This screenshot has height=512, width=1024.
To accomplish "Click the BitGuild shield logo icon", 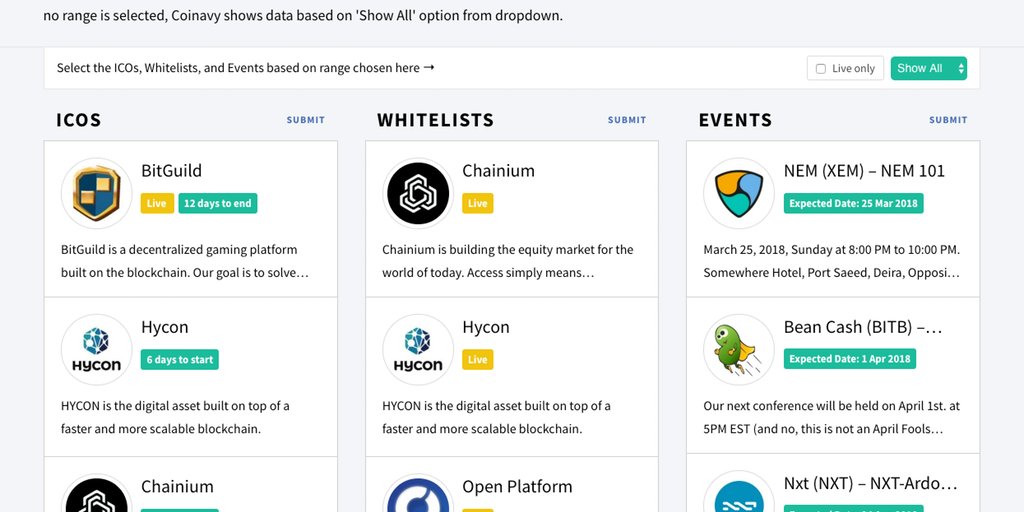I will coord(97,193).
